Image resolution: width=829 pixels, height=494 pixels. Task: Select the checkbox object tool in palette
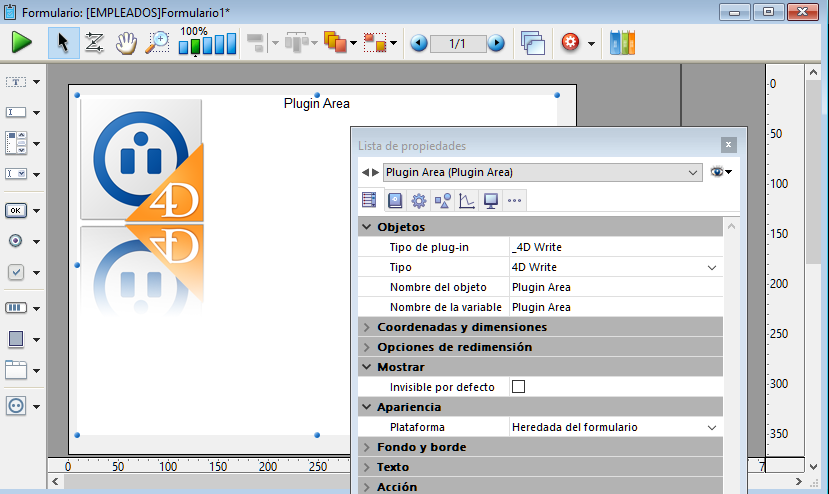[x=16, y=272]
